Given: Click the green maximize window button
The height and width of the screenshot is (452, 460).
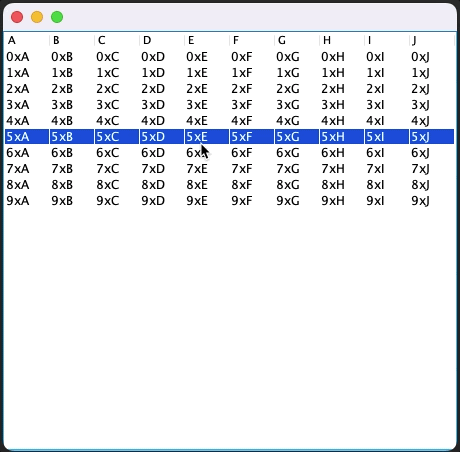Looking at the screenshot, I should tap(57, 17).
